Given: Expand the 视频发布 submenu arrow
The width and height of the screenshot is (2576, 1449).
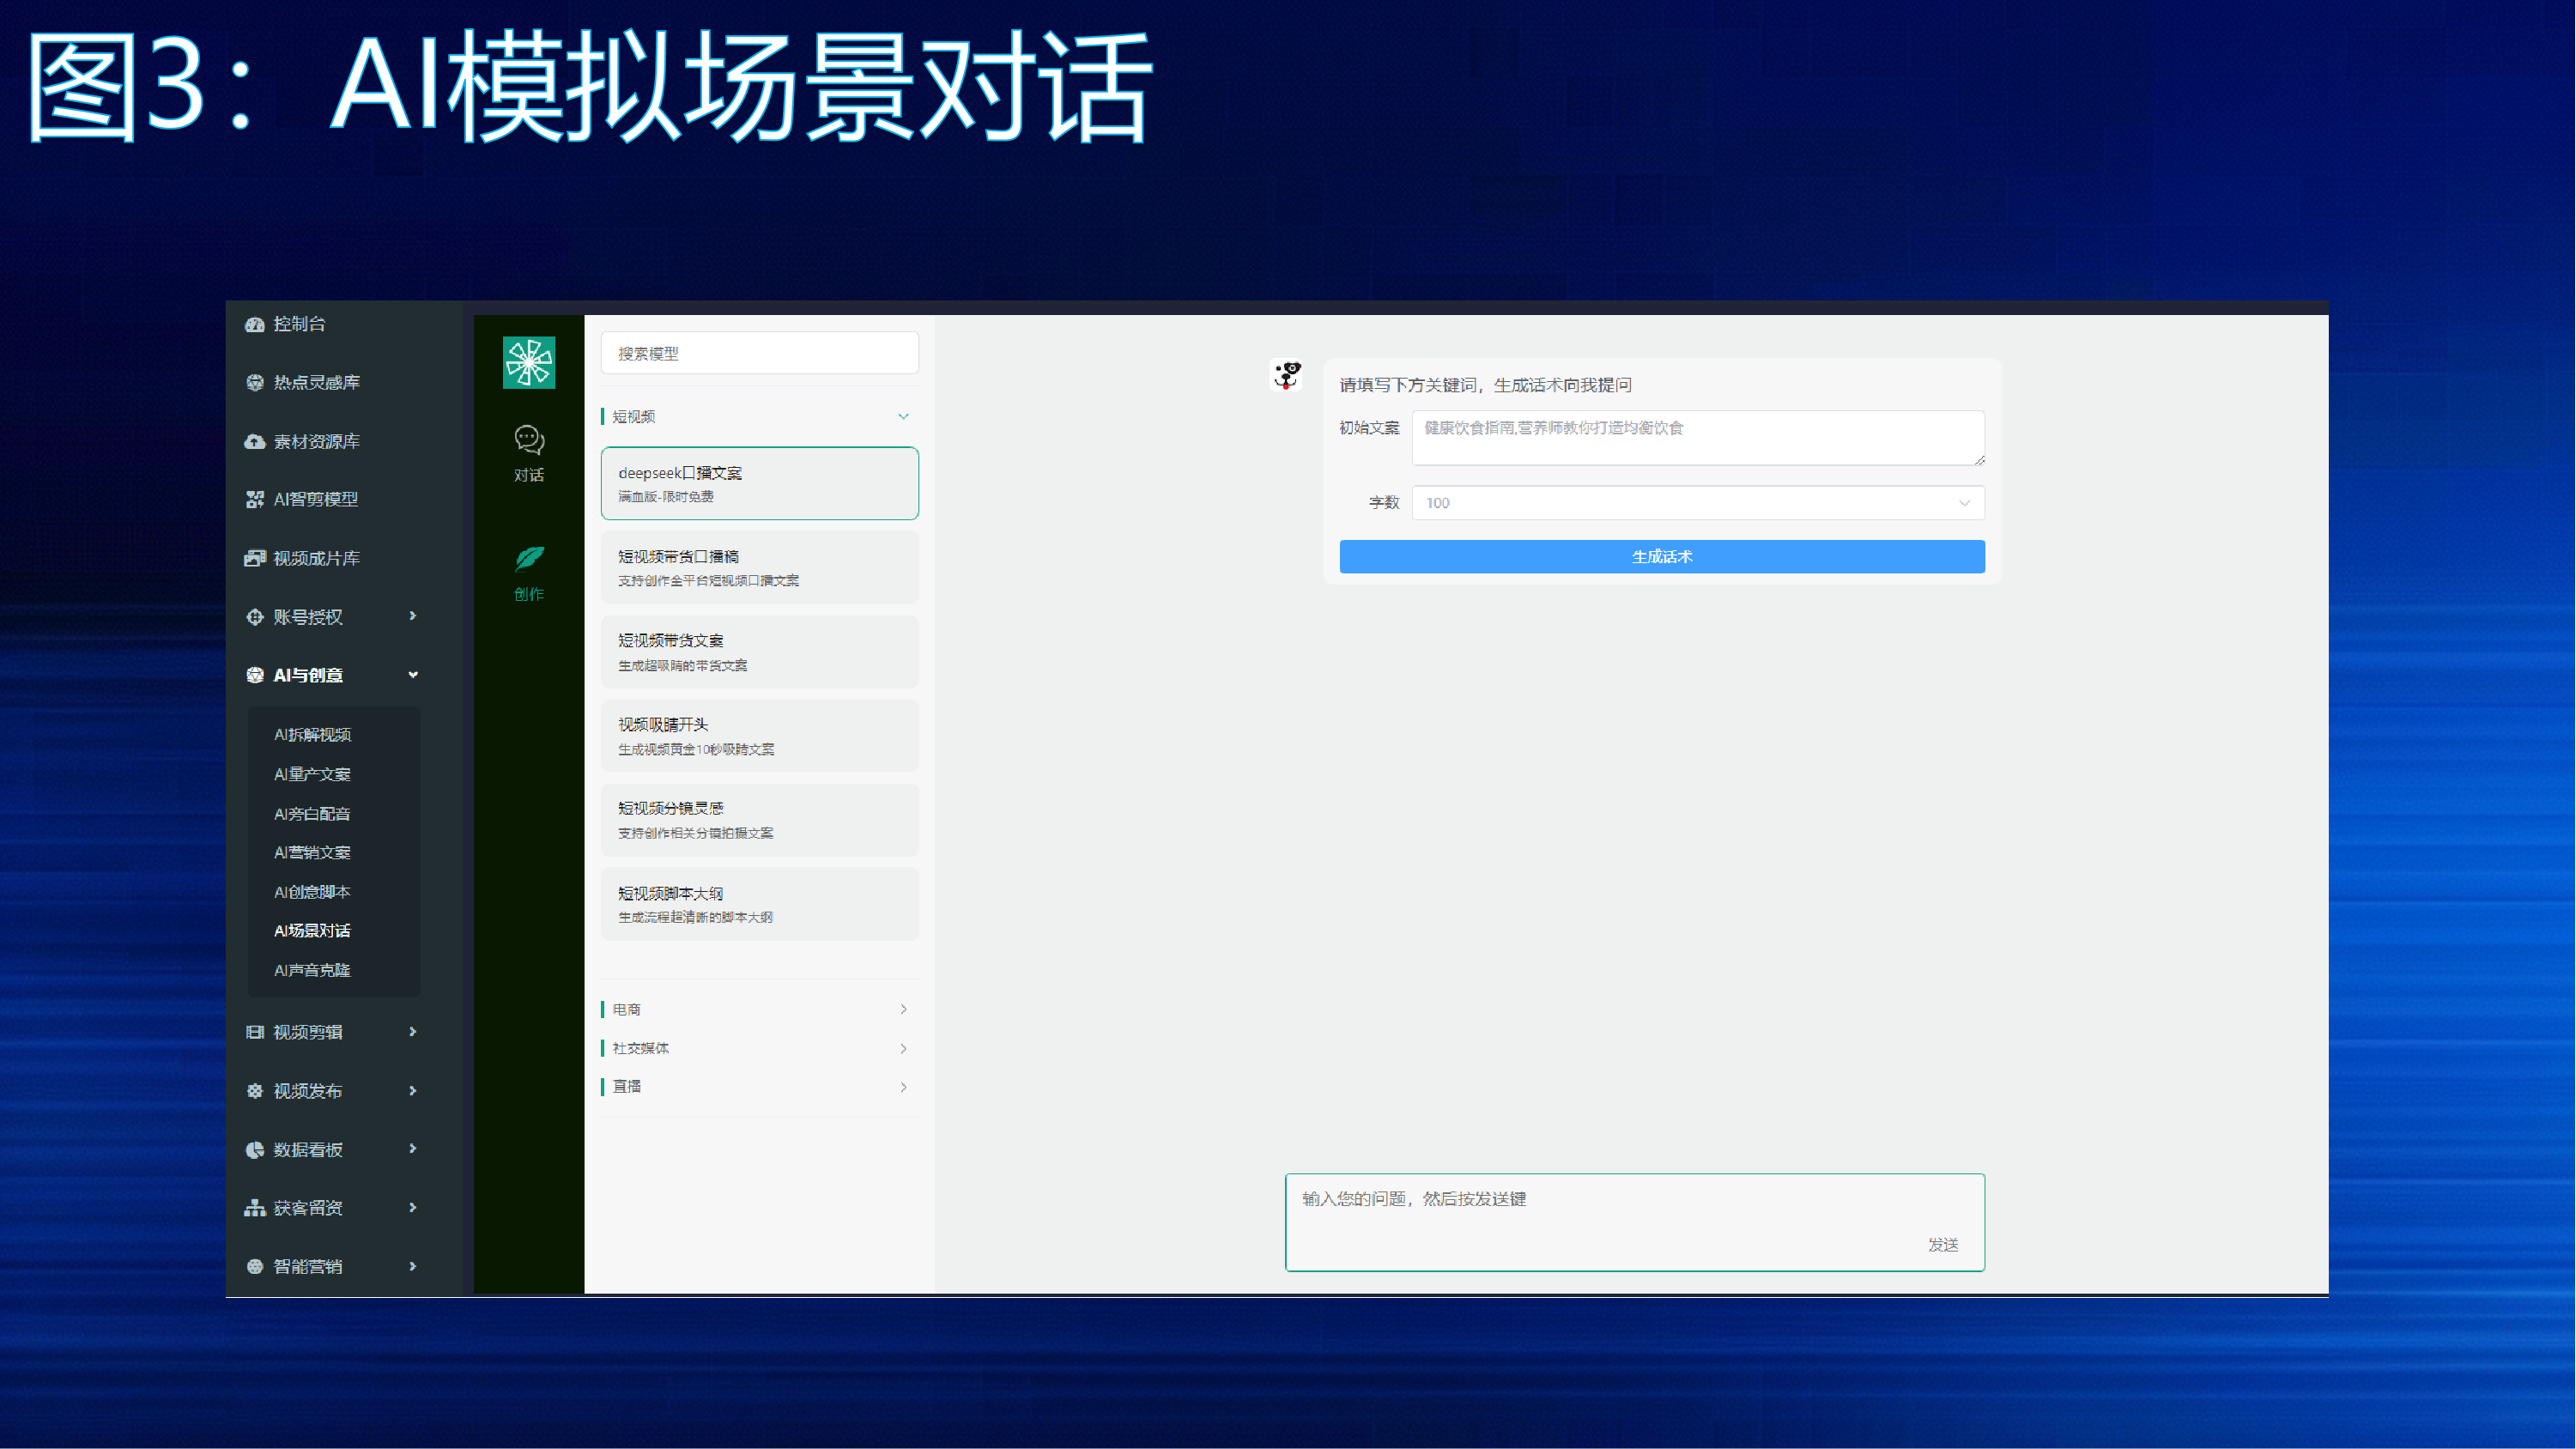Looking at the screenshot, I should click(412, 1091).
